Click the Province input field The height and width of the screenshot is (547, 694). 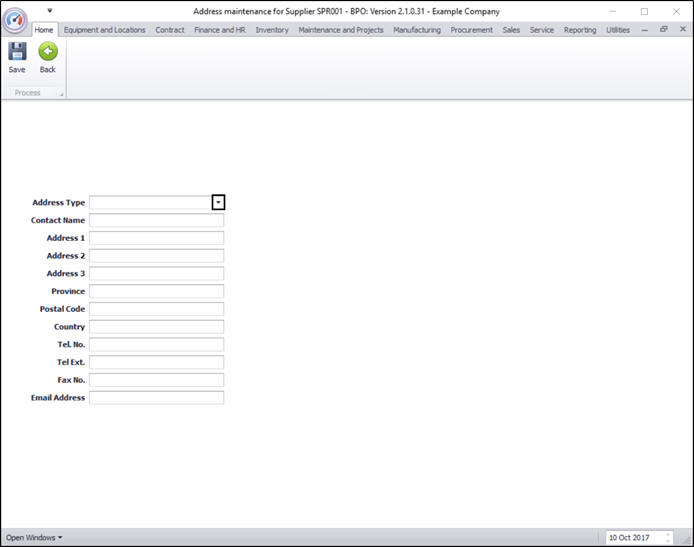[x=157, y=291]
